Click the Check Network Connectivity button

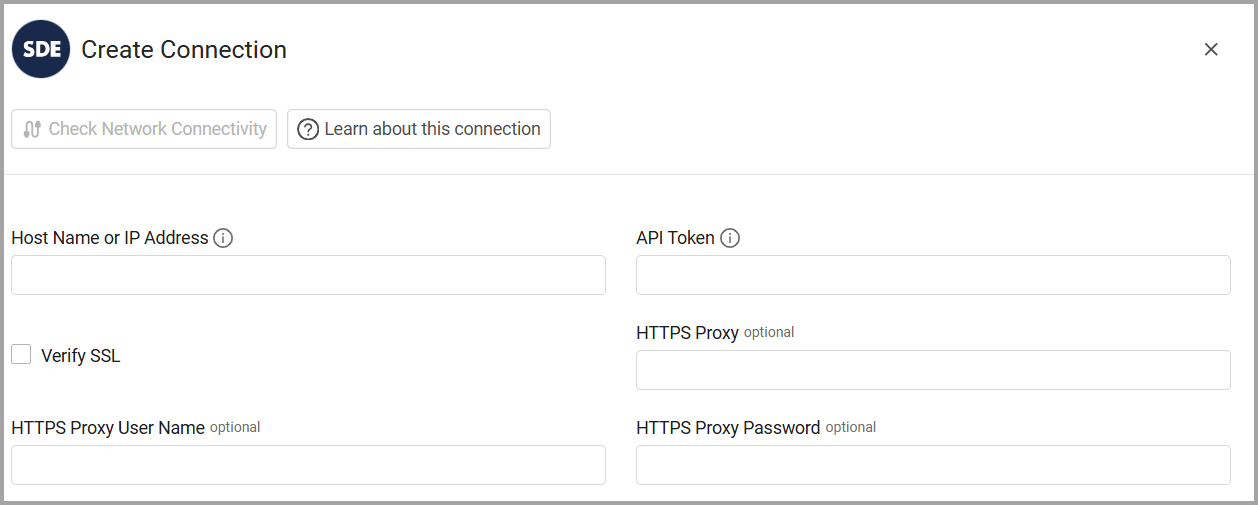[x=144, y=129]
